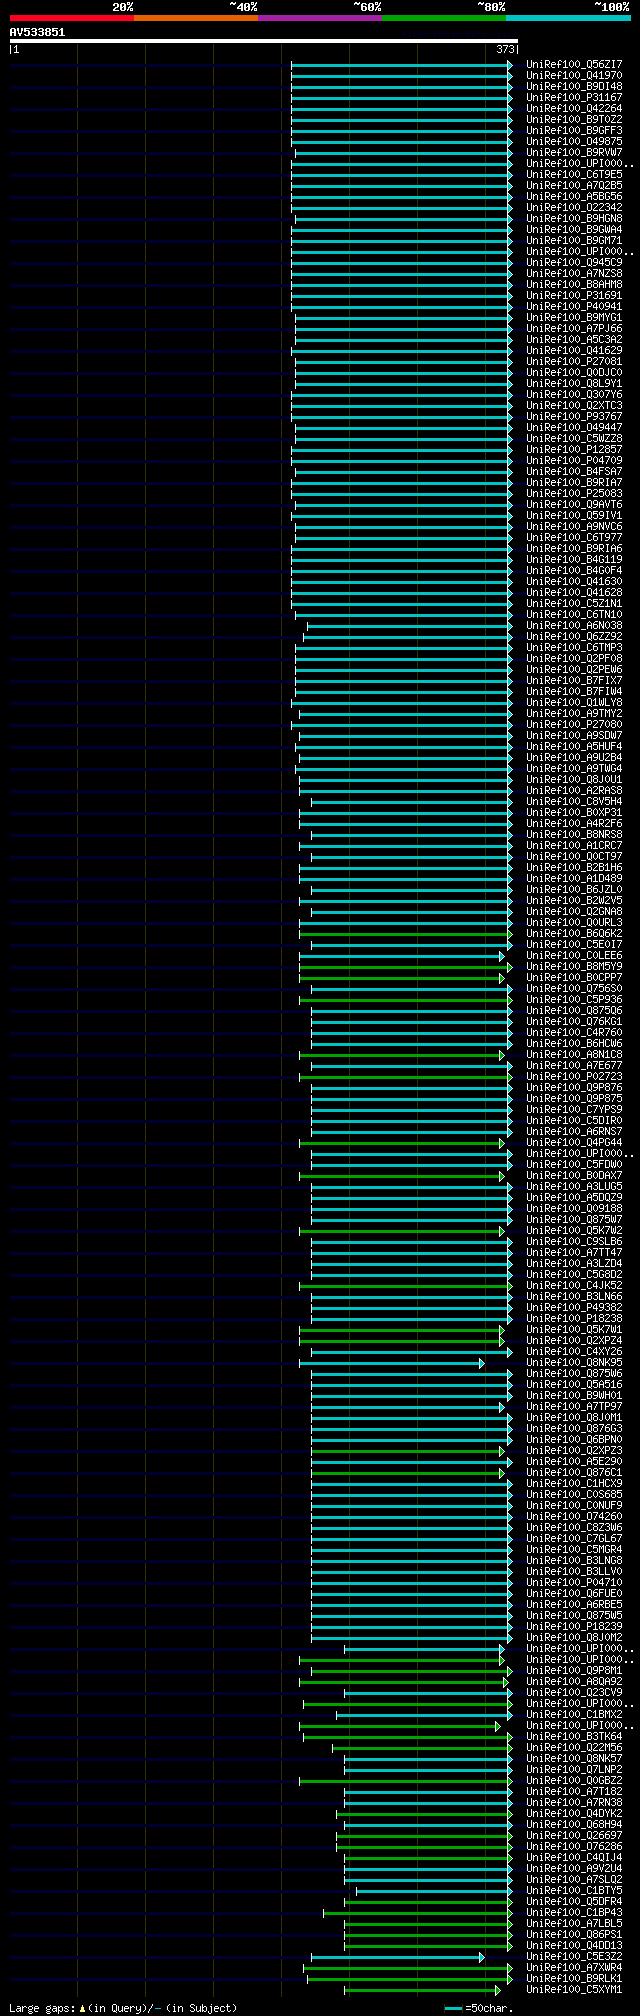Open hit label UniRef100_Q56ZI7
This screenshot has height=2016, width=640.
[574, 64]
